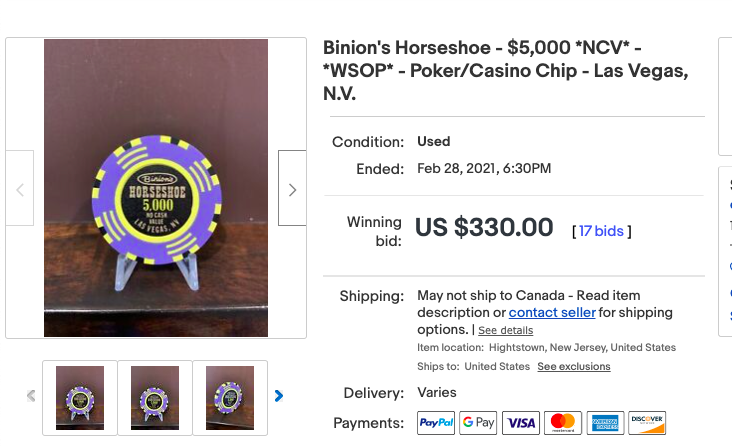Open the 17 bids history link

[601, 231]
